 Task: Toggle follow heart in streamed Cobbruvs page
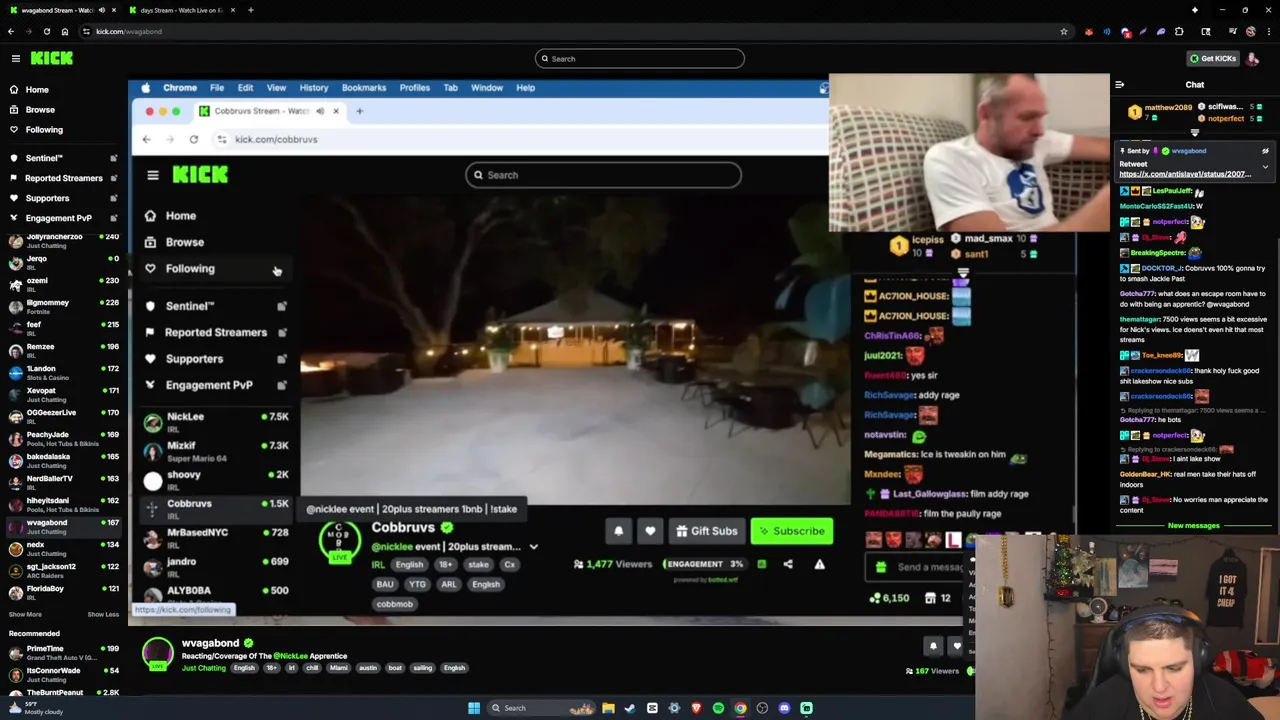[x=650, y=531]
